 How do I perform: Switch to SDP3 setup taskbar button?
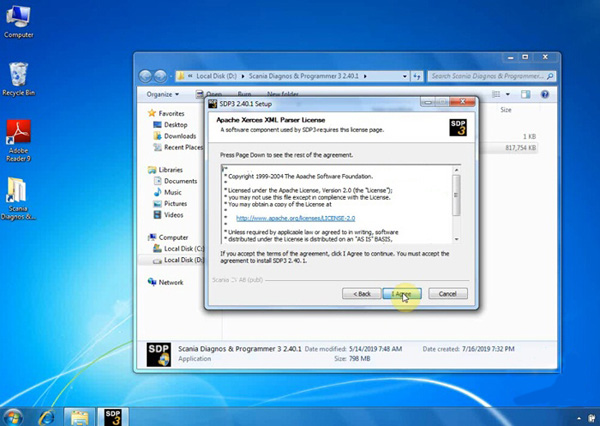pos(113,417)
